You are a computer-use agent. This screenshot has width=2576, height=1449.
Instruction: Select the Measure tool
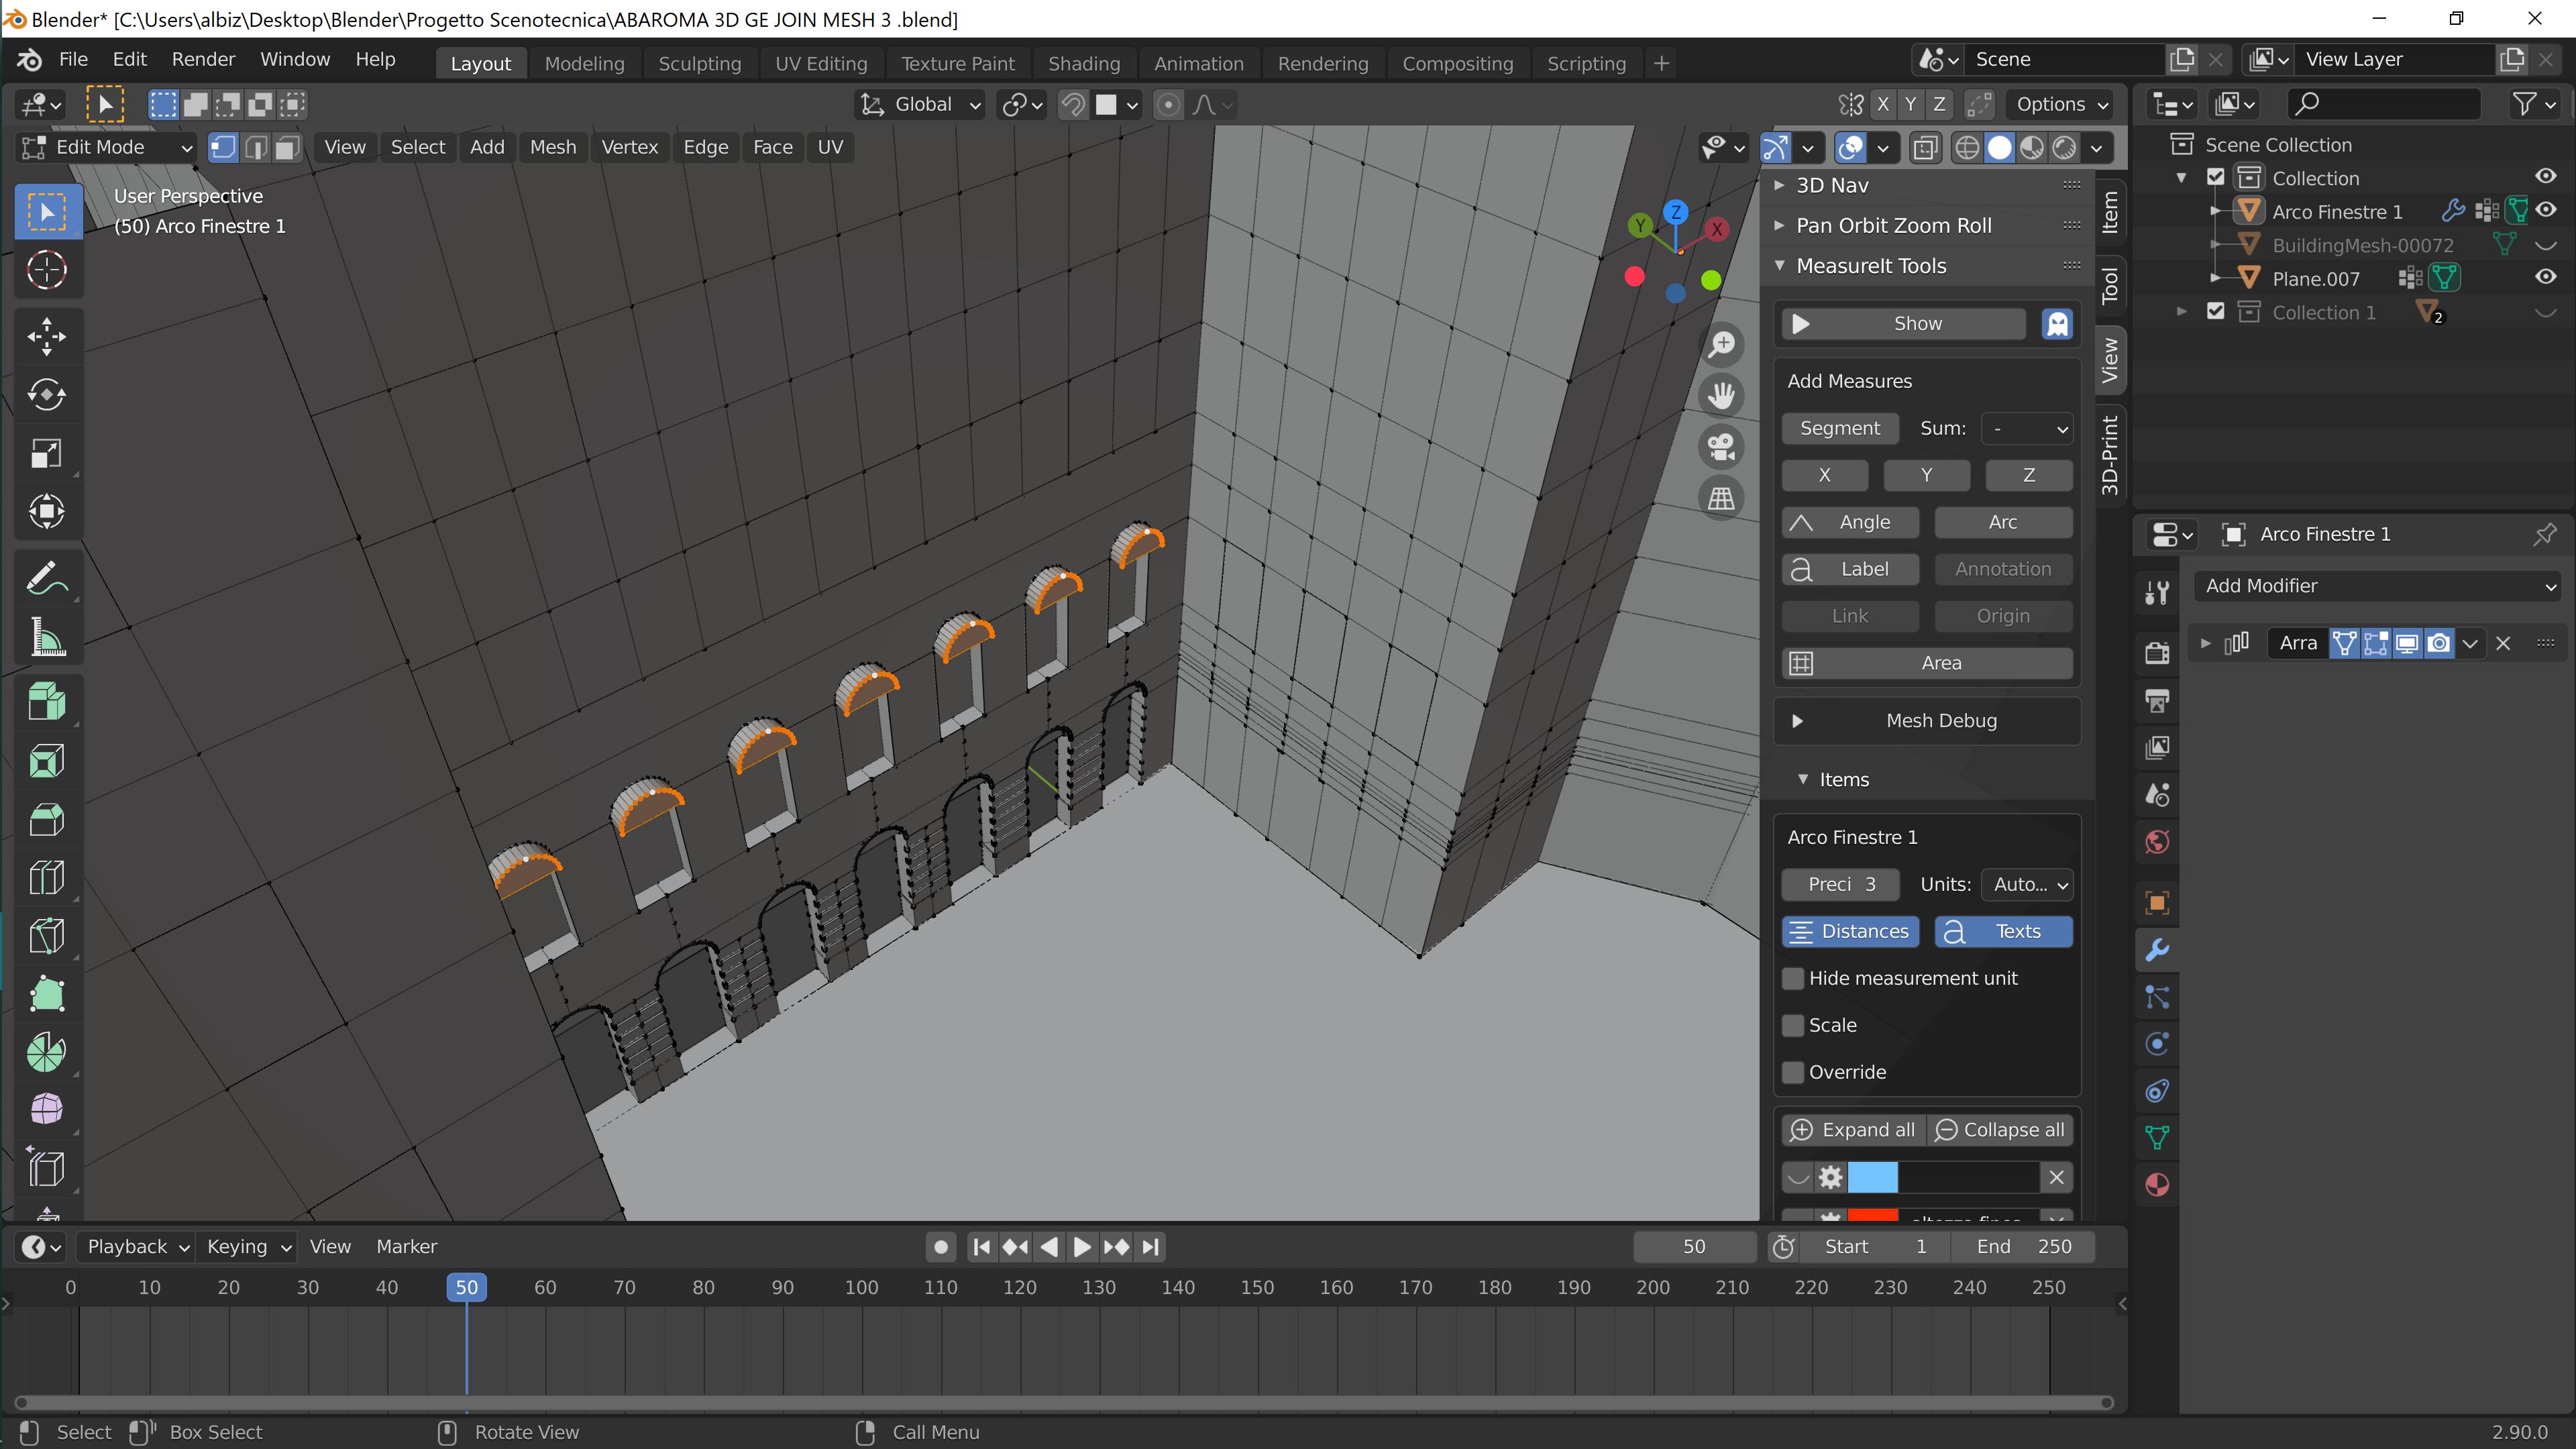(x=46, y=636)
